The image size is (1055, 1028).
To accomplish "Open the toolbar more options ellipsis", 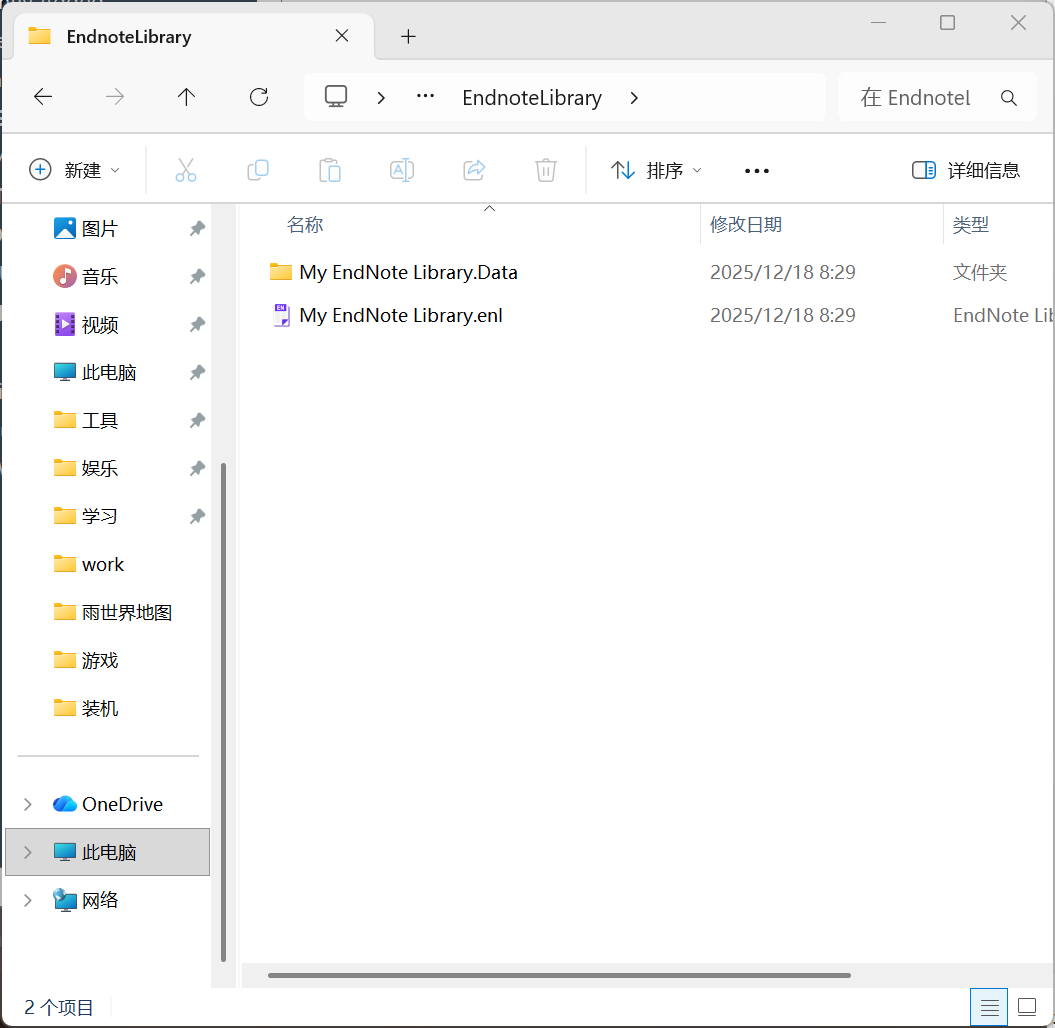I will 757,171.
